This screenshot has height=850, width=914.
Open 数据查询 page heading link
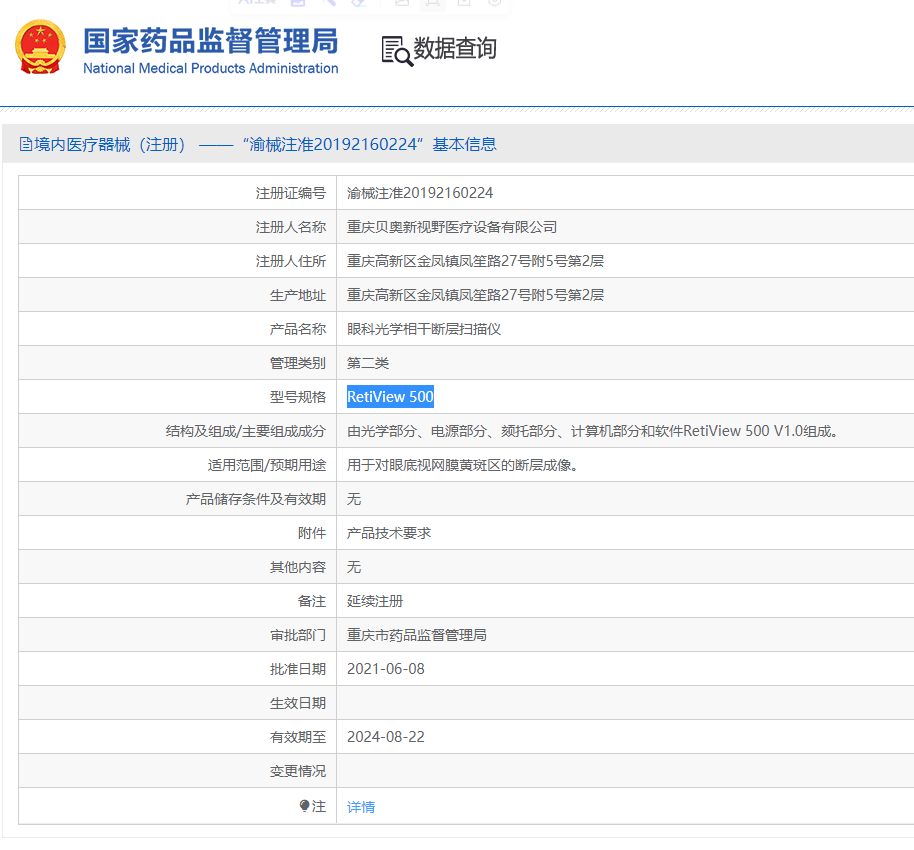pyautogui.click(x=455, y=48)
